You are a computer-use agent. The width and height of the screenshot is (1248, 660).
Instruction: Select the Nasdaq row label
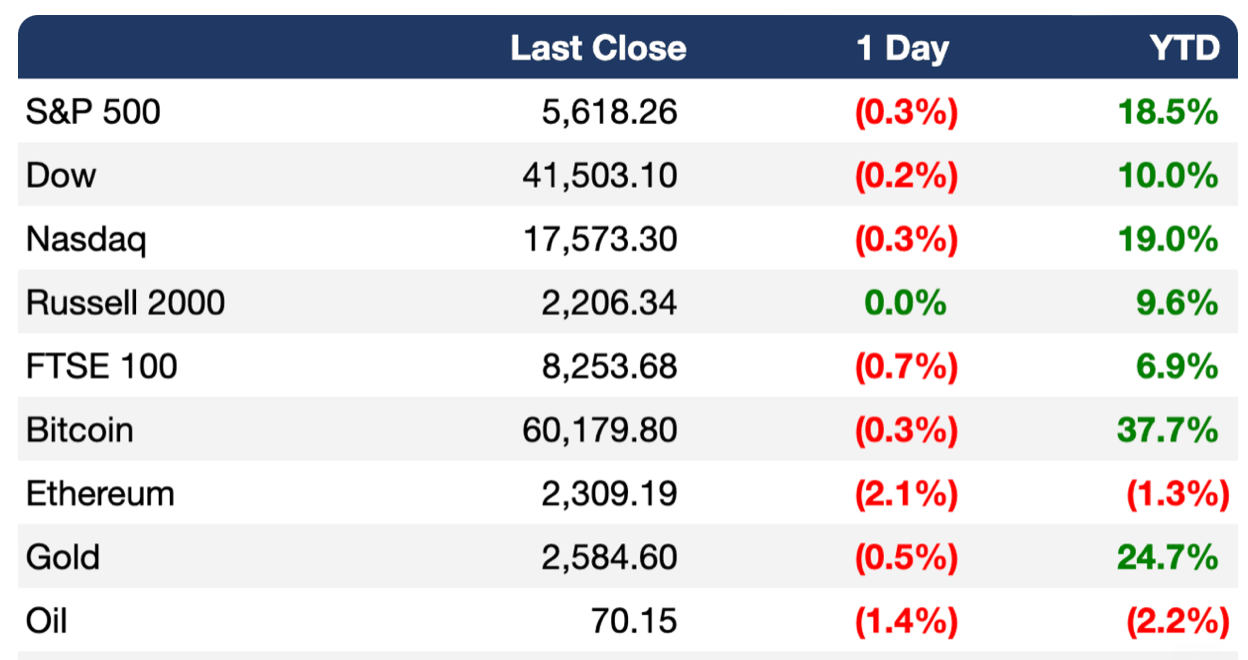86,240
